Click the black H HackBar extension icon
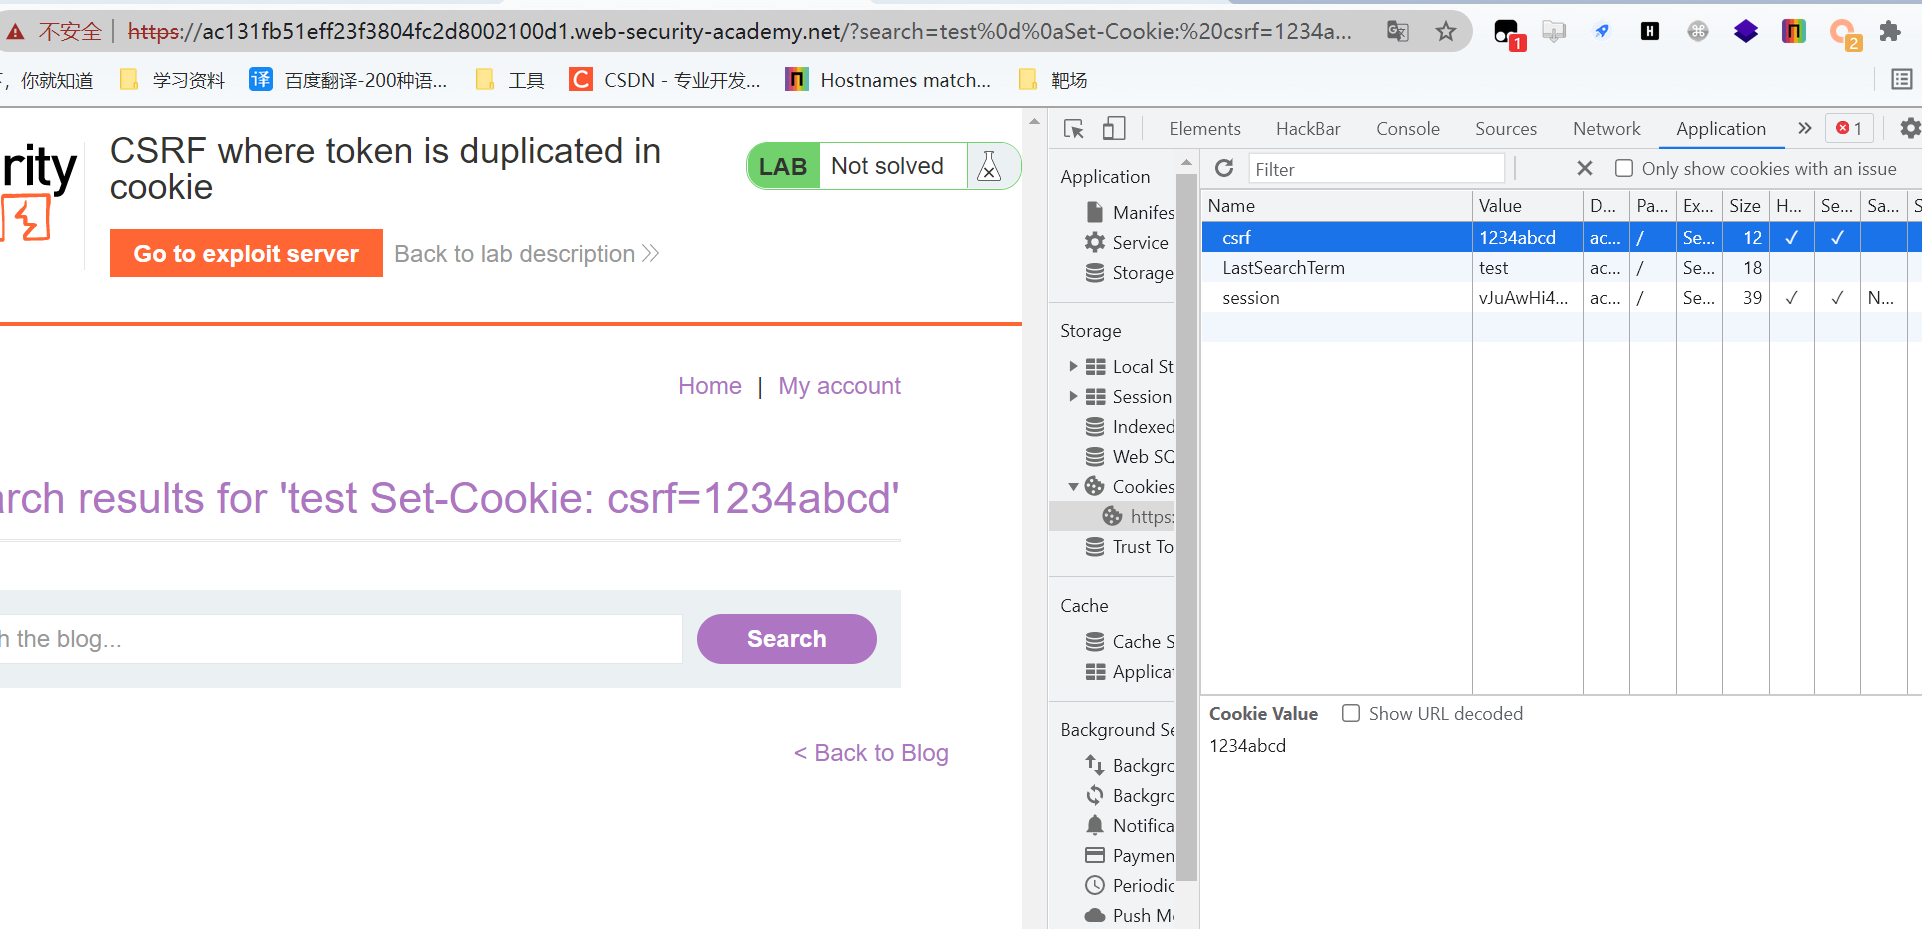 [x=1650, y=31]
